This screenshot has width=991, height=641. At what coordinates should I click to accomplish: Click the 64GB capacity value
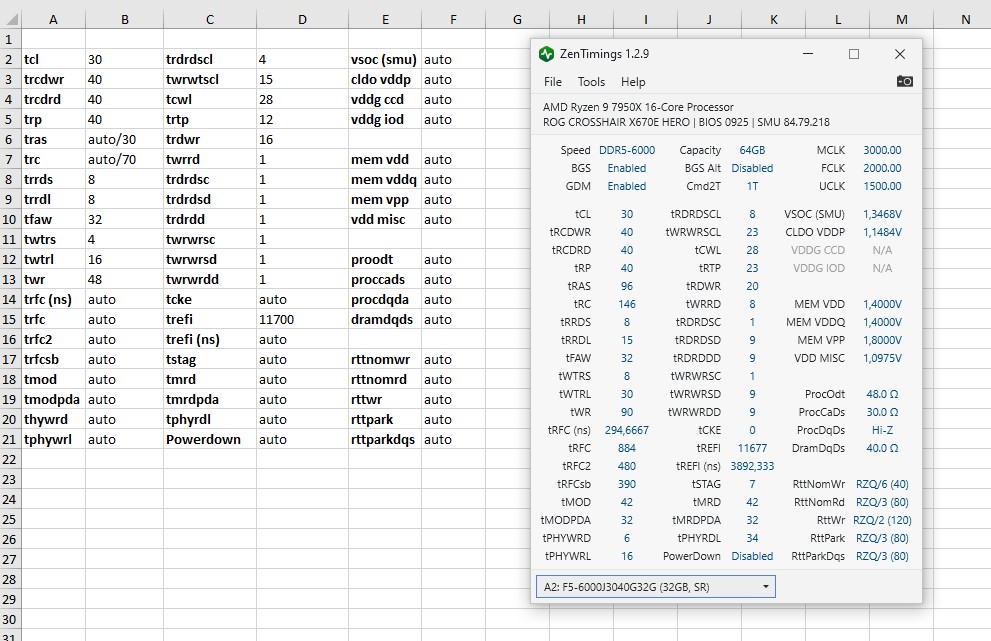pos(752,150)
